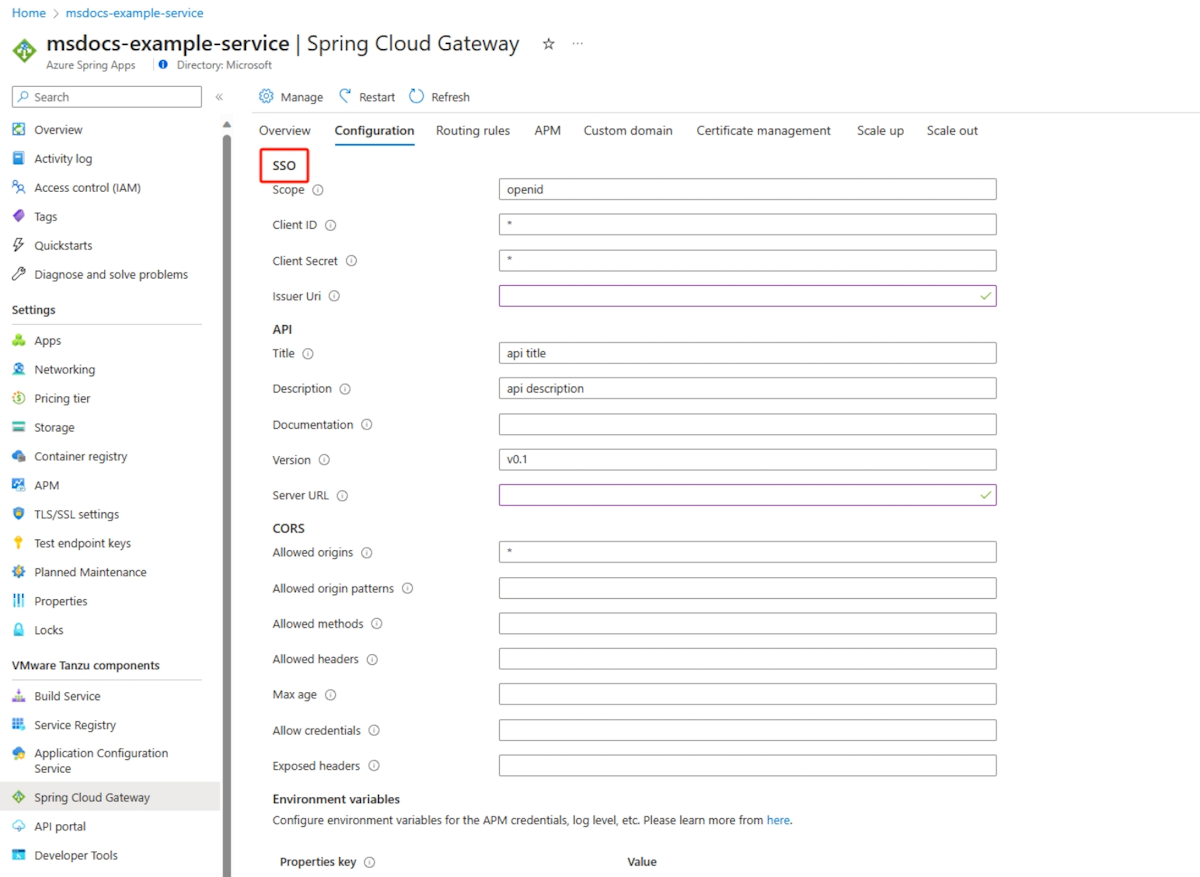Show info tooltip for Properties key

coord(369,862)
